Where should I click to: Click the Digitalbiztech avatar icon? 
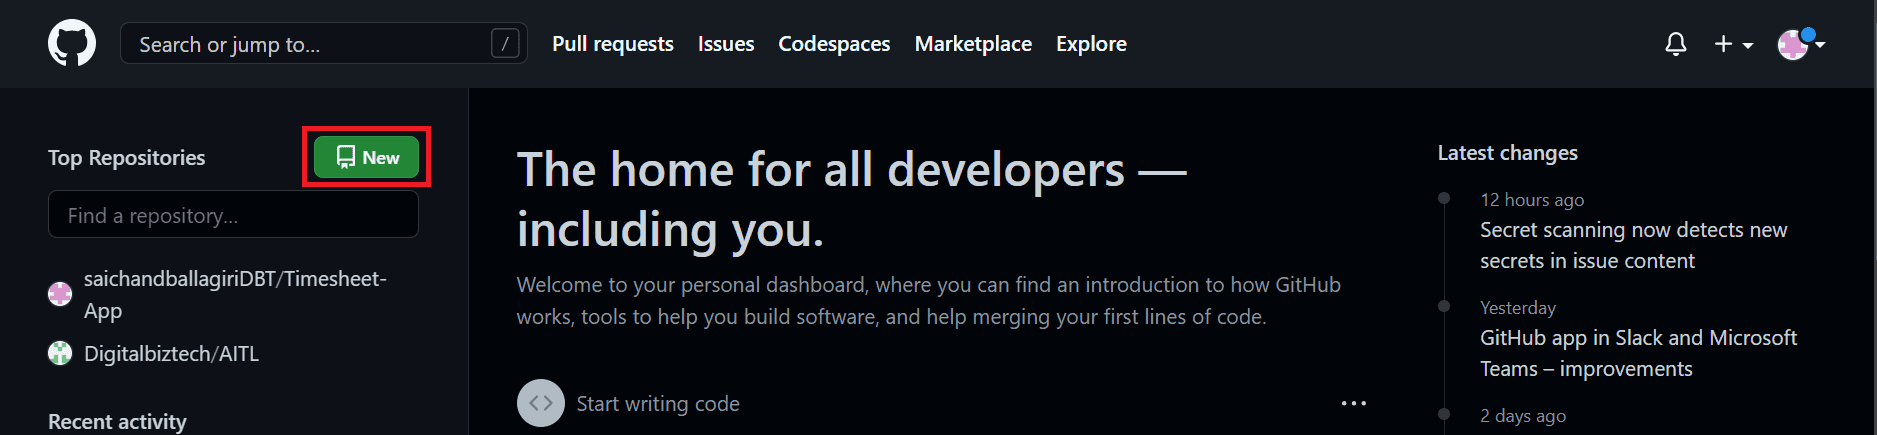click(60, 353)
